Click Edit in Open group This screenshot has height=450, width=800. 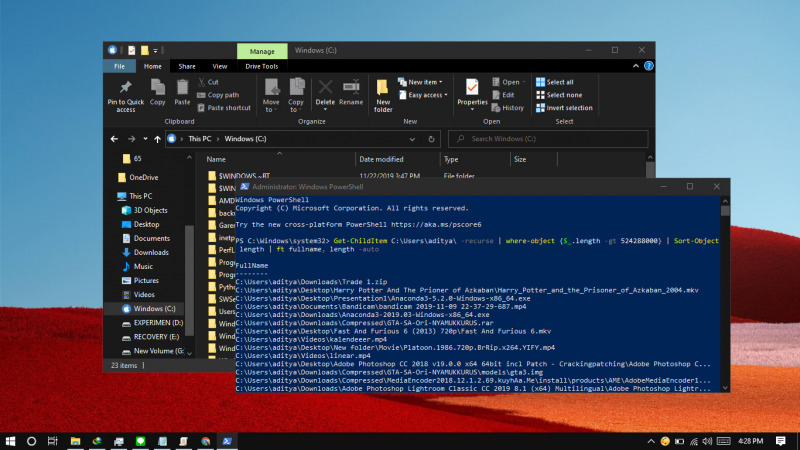coord(503,95)
